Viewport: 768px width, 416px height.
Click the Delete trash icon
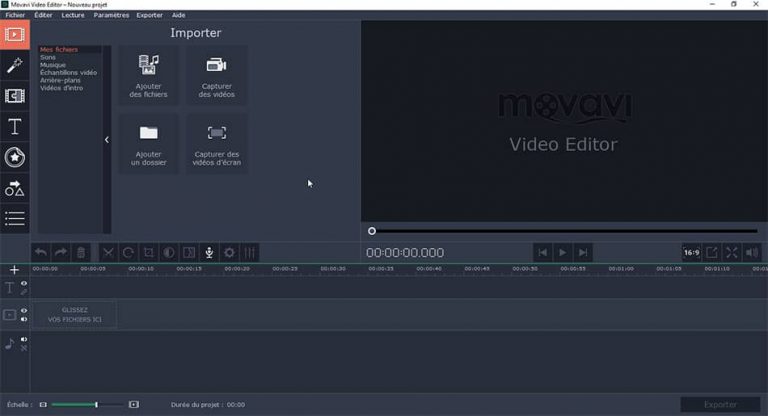click(x=81, y=253)
